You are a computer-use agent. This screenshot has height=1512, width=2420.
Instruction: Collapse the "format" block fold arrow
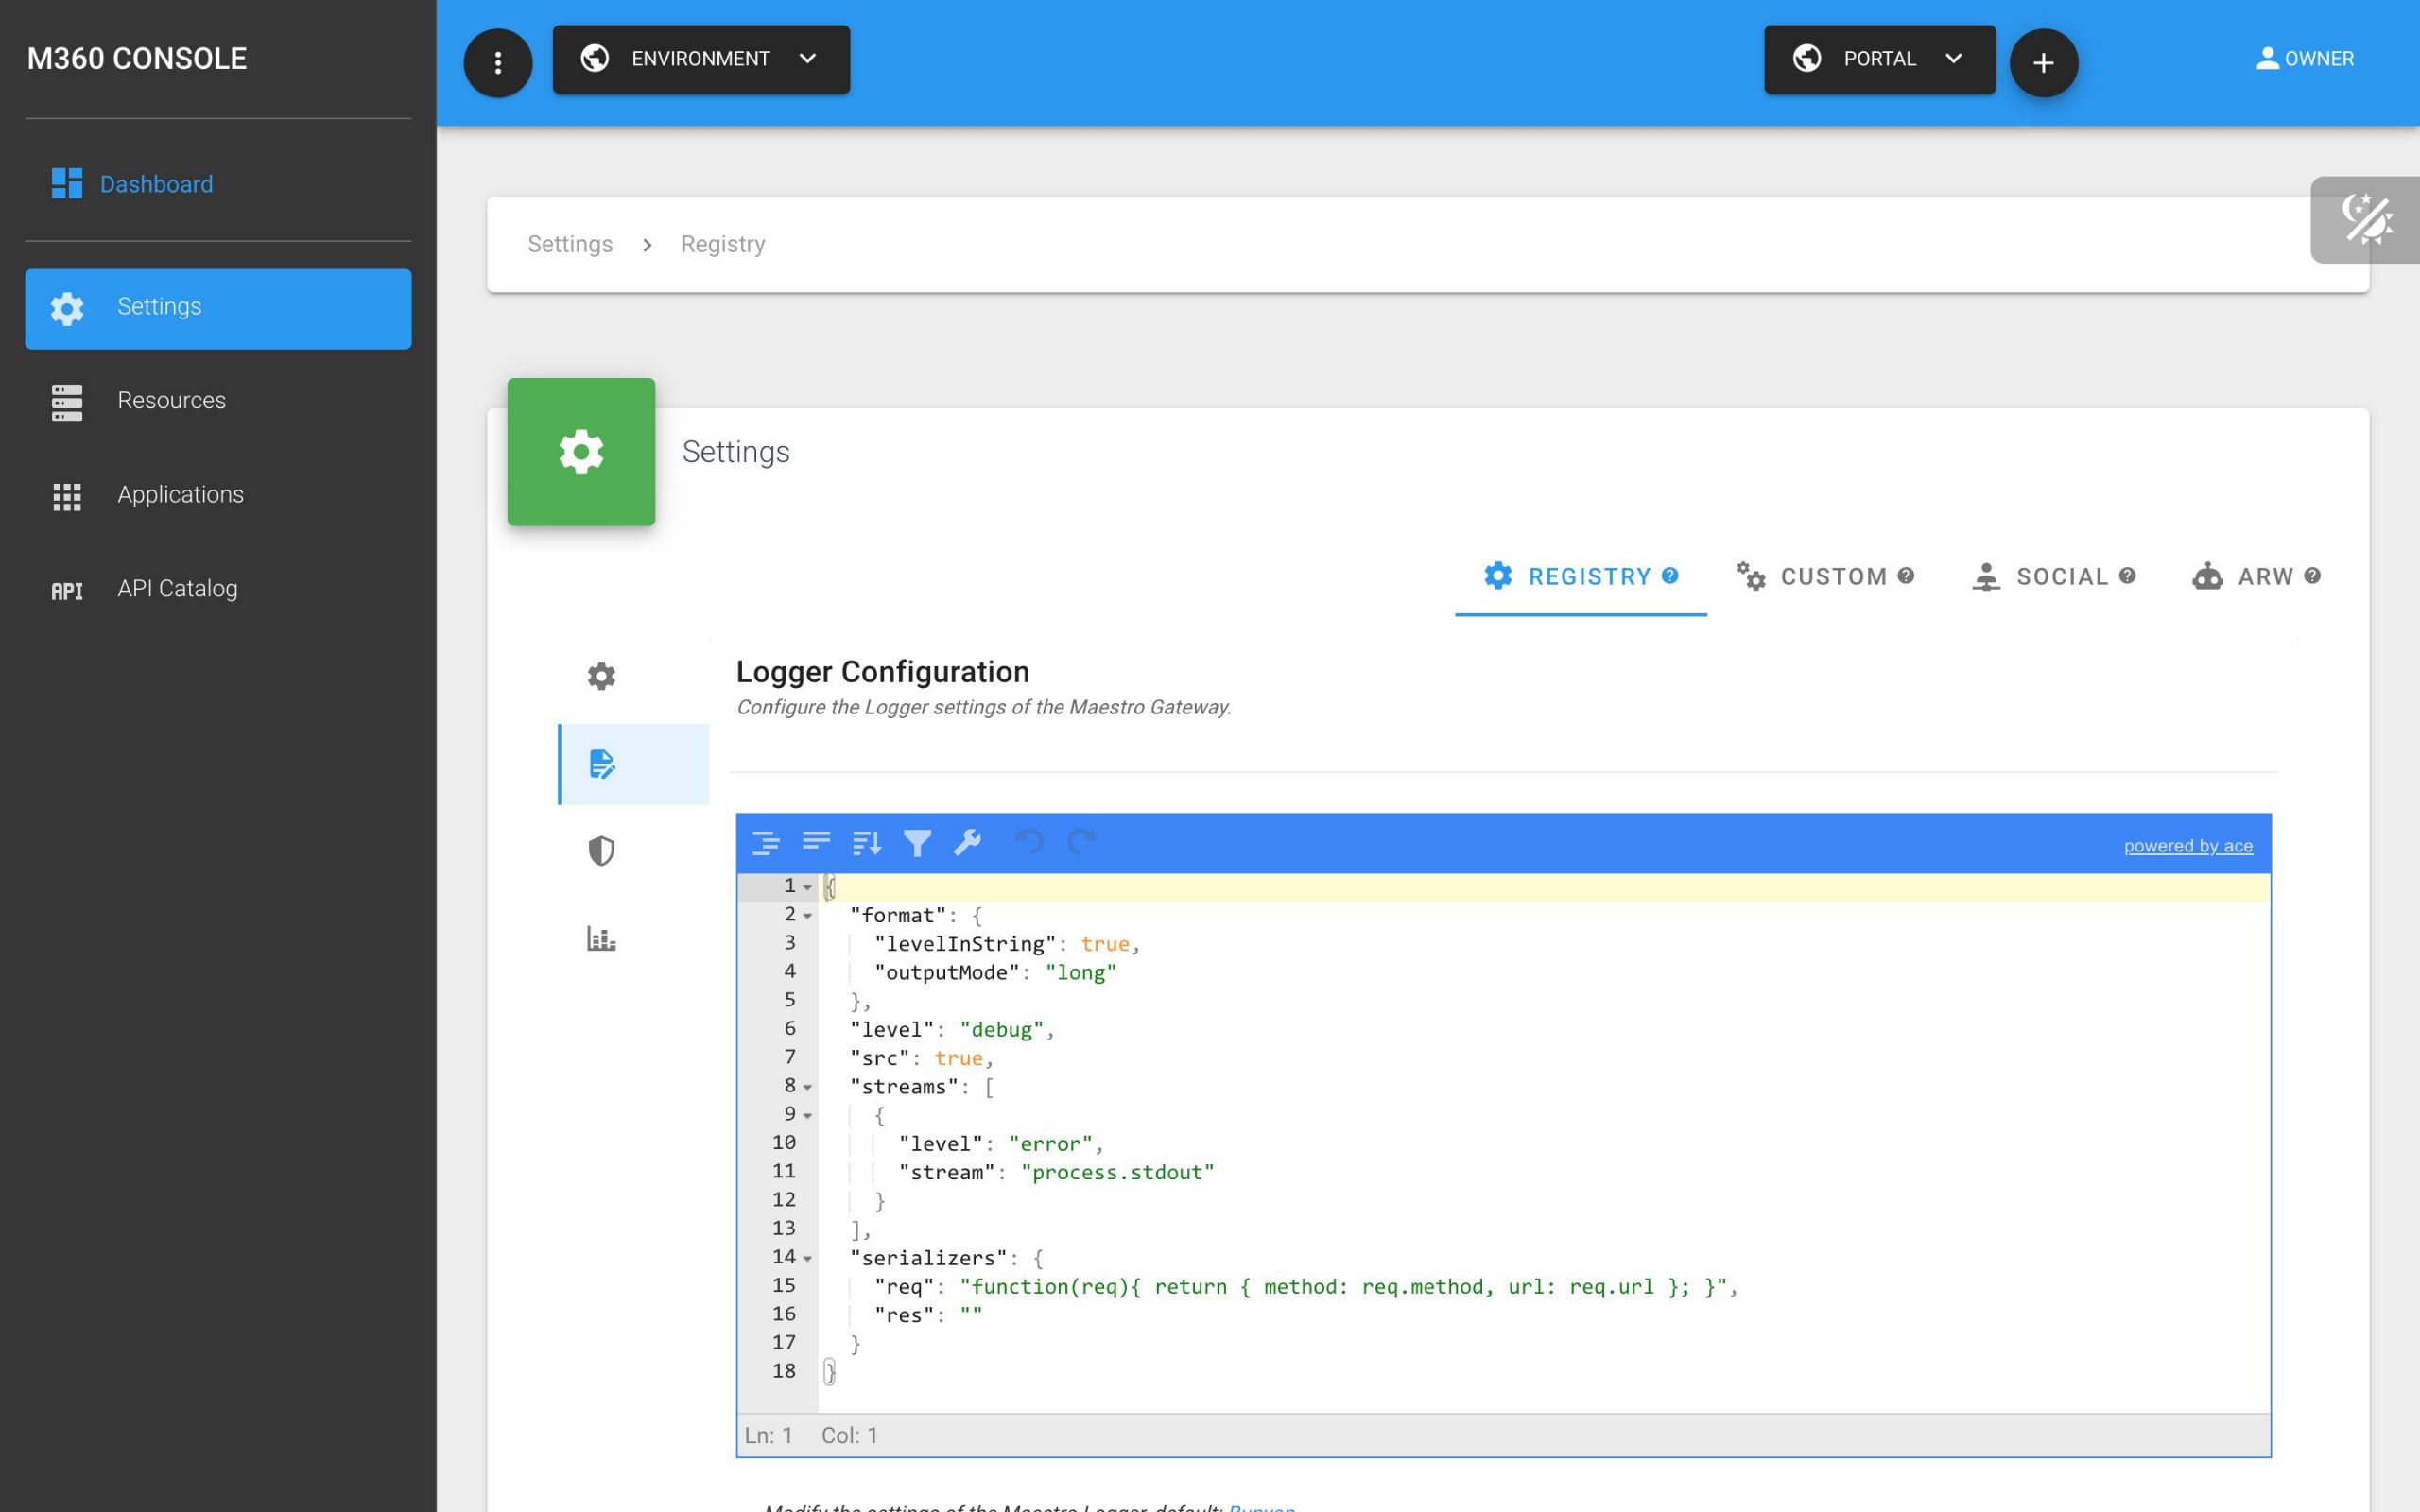(808, 916)
